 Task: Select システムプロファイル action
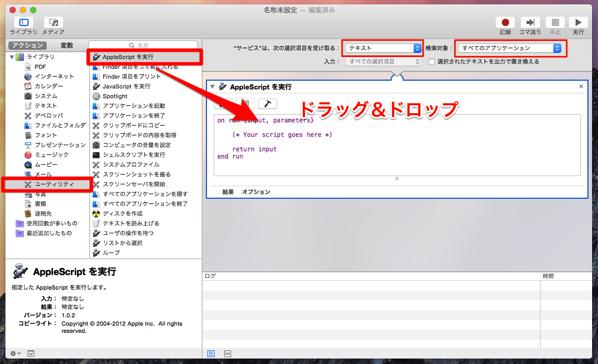pos(131,164)
